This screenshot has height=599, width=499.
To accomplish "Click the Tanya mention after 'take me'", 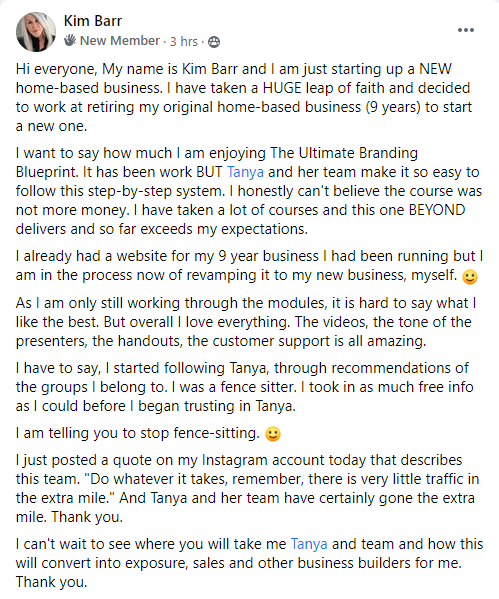I will pos(309,544).
